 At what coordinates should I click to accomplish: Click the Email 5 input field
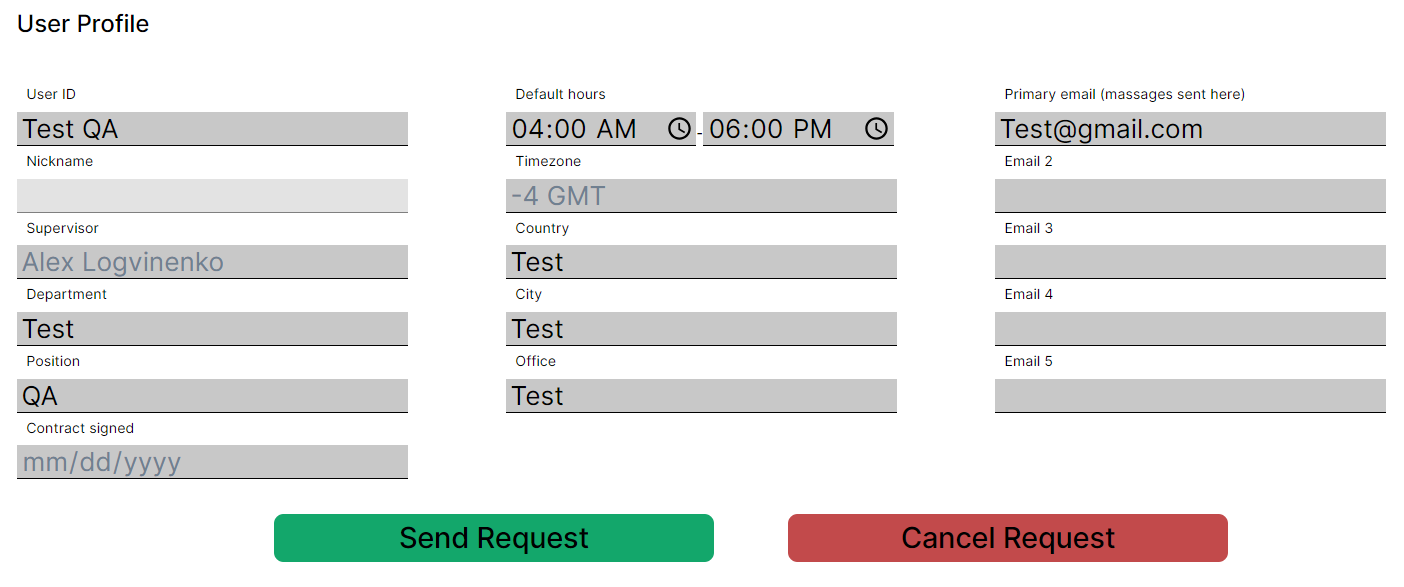click(1190, 396)
